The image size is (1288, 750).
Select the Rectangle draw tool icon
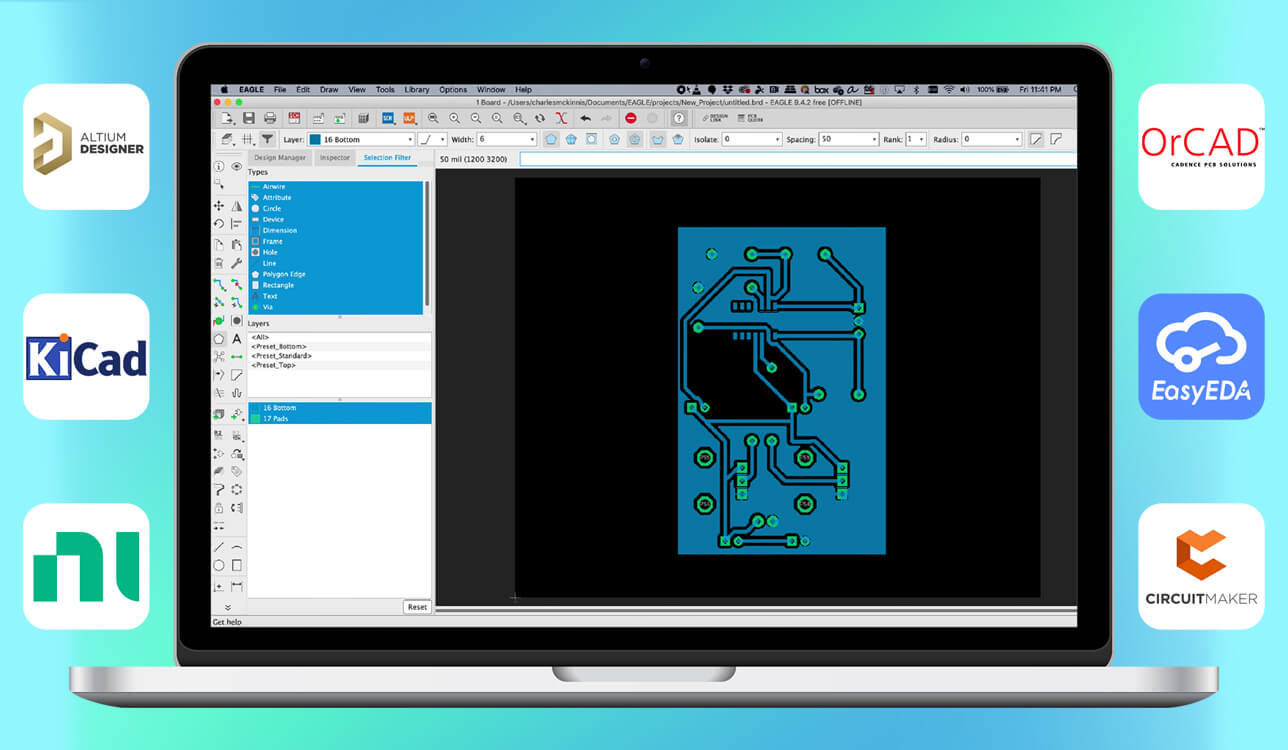pos(237,565)
